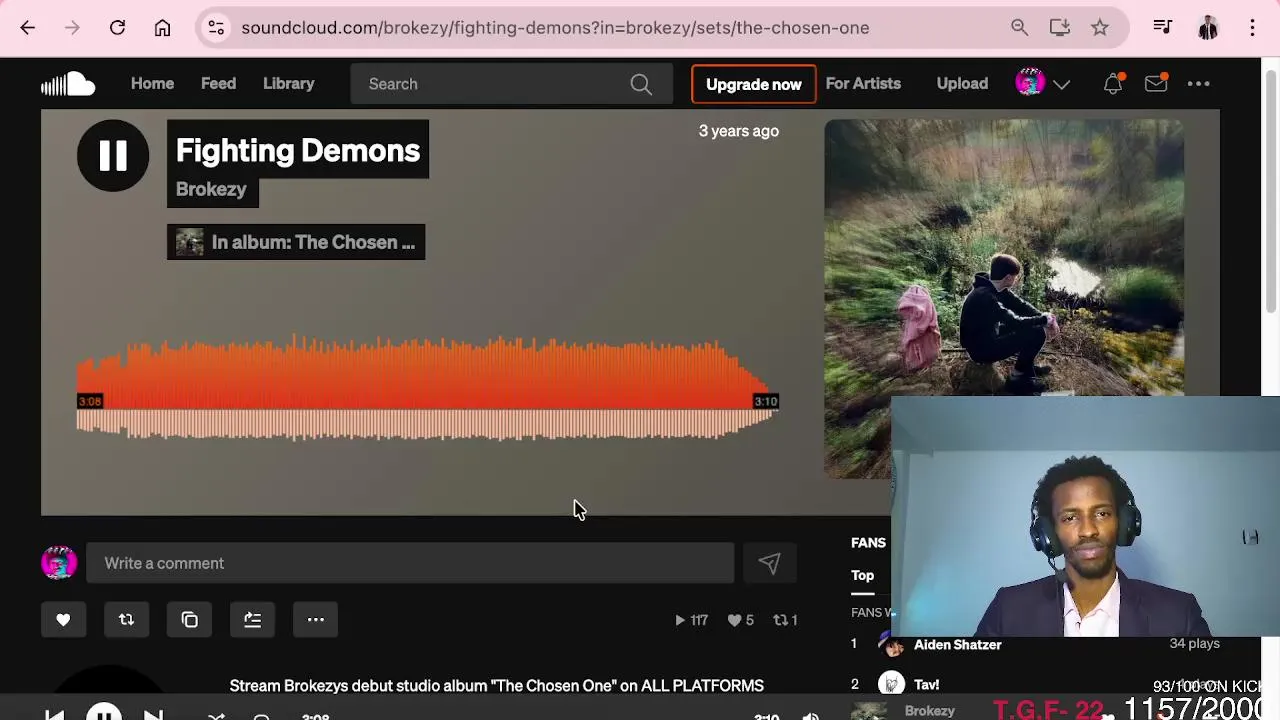1280x720 pixels.
Task: Select the Top fans tab
Action: 863,576
